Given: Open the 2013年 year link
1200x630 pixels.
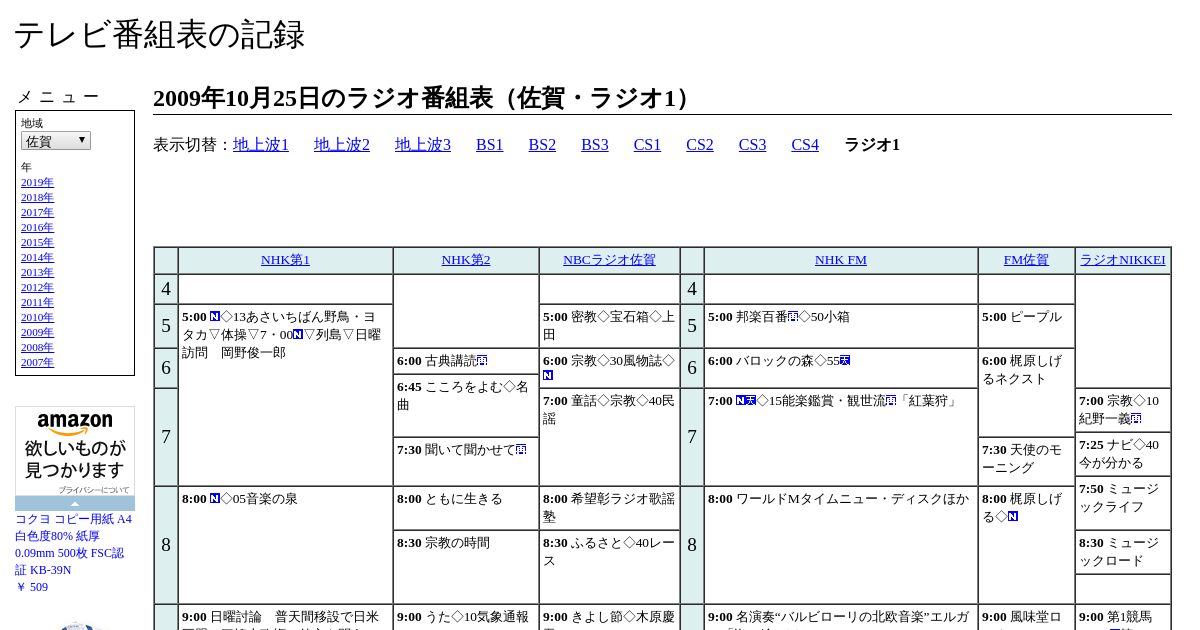Looking at the screenshot, I should [x=37, y=272].
